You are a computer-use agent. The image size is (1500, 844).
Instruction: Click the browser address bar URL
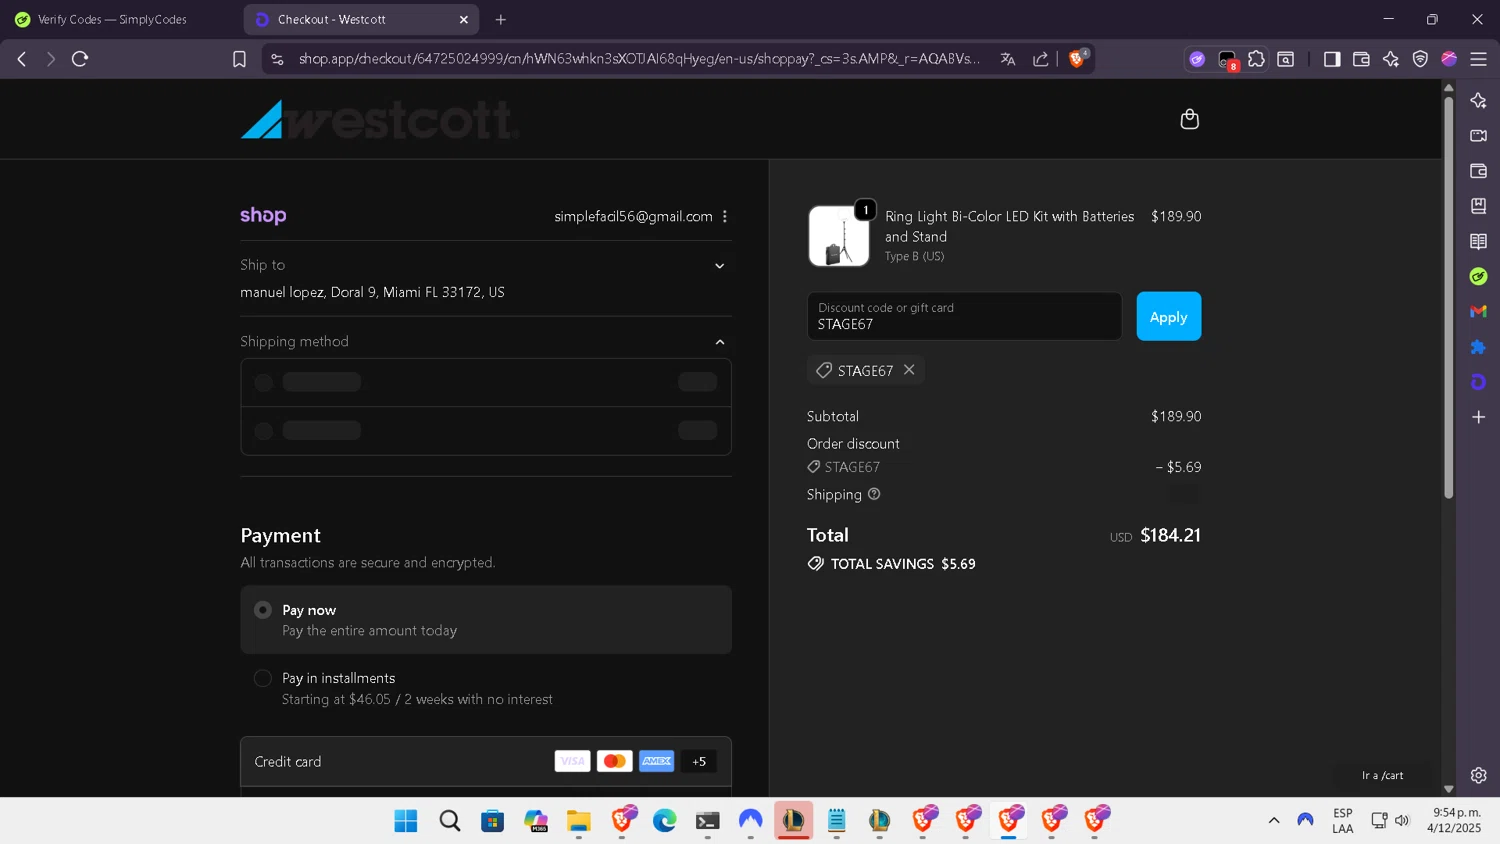point(640,59)
